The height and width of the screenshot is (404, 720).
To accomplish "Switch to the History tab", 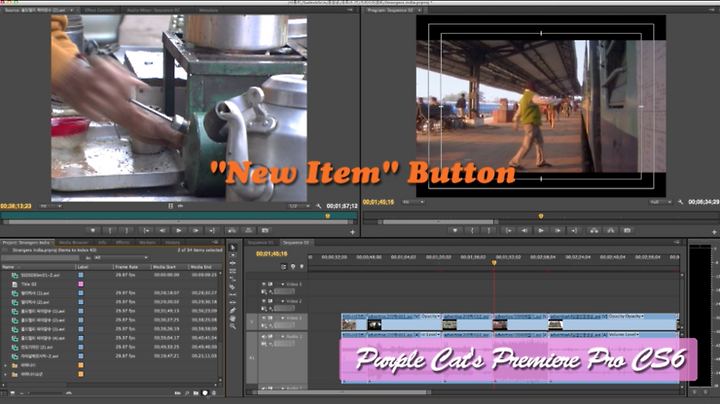I will [172, 242].
